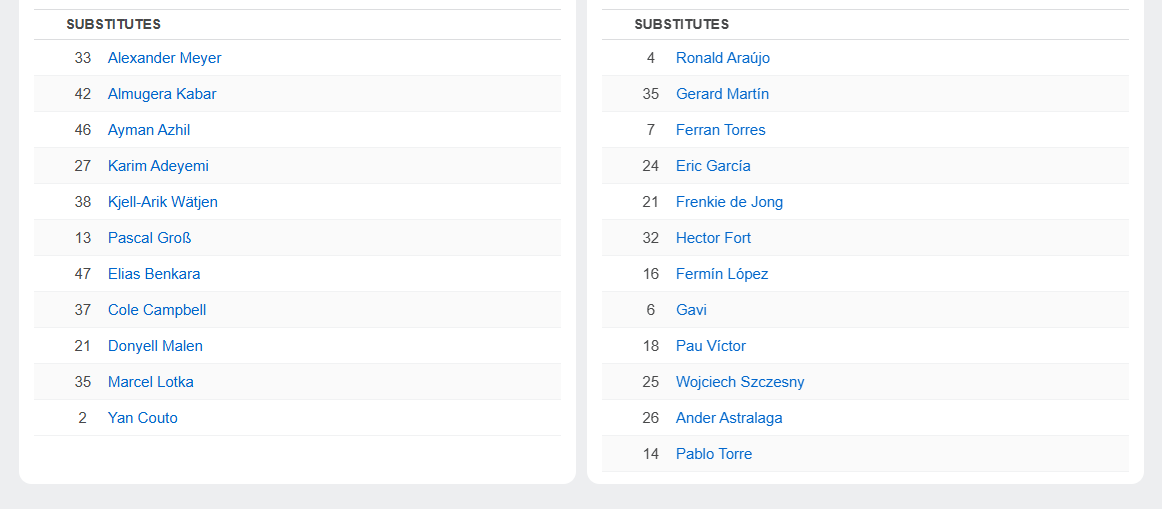The height and width of the screenshot is (509, 1162).
Task: Open Karim Adeyemi's profile
Action: (158, 166)
